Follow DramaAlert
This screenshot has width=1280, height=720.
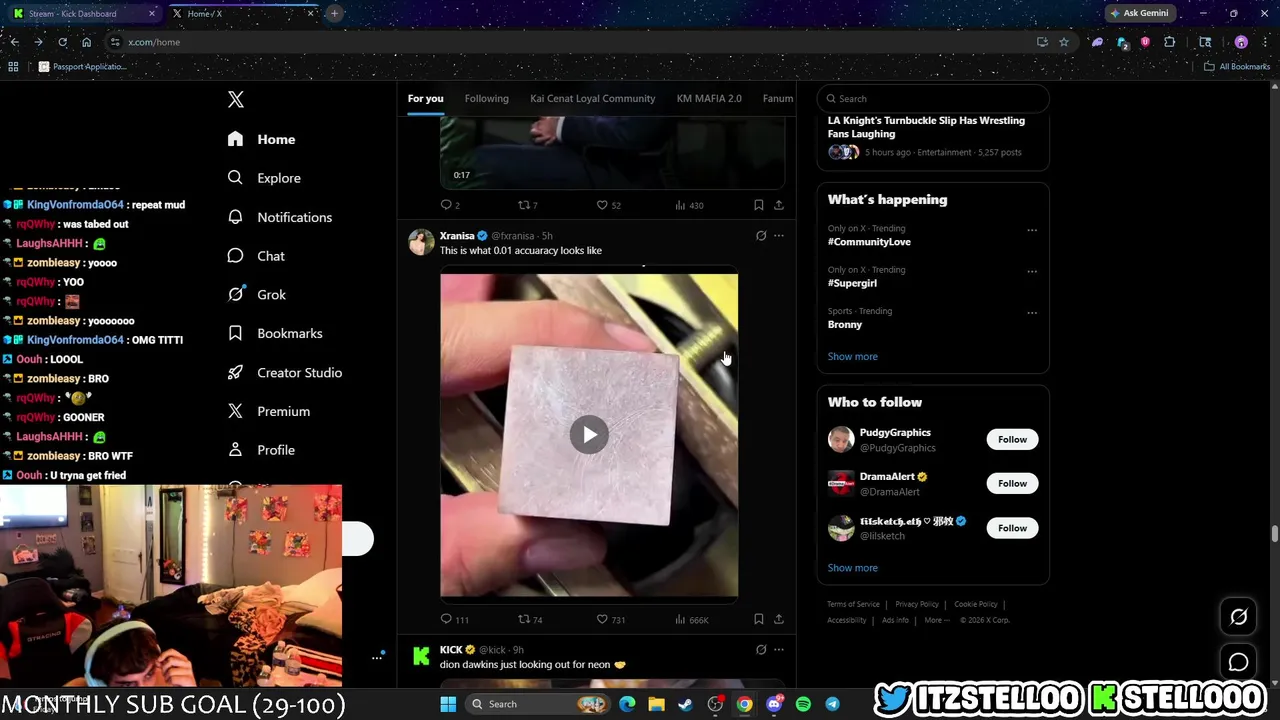tap(1012, 483)
